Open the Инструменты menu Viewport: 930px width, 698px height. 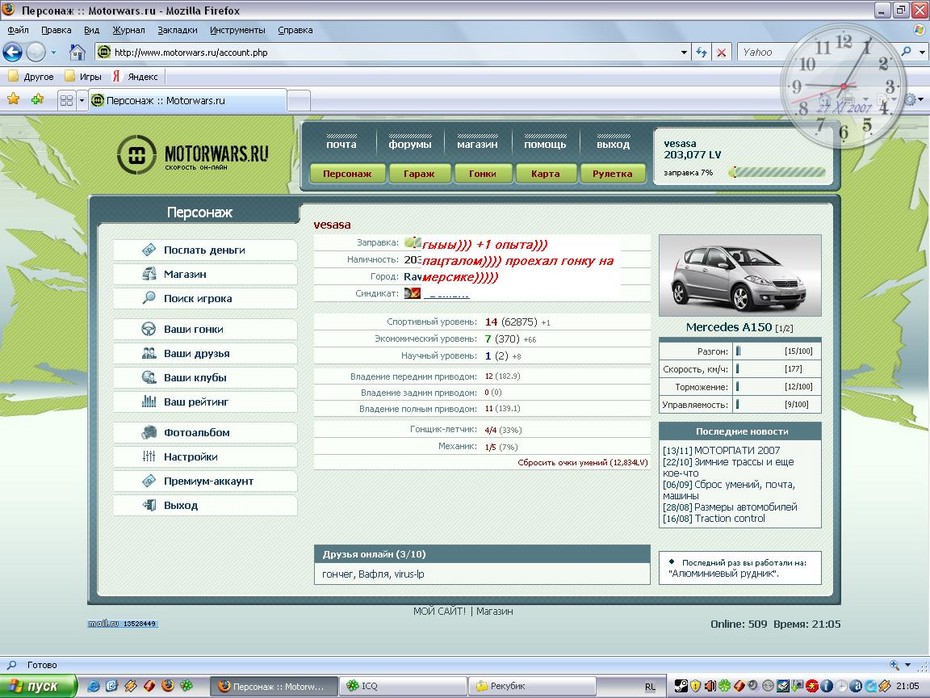(x=237, y=30)
